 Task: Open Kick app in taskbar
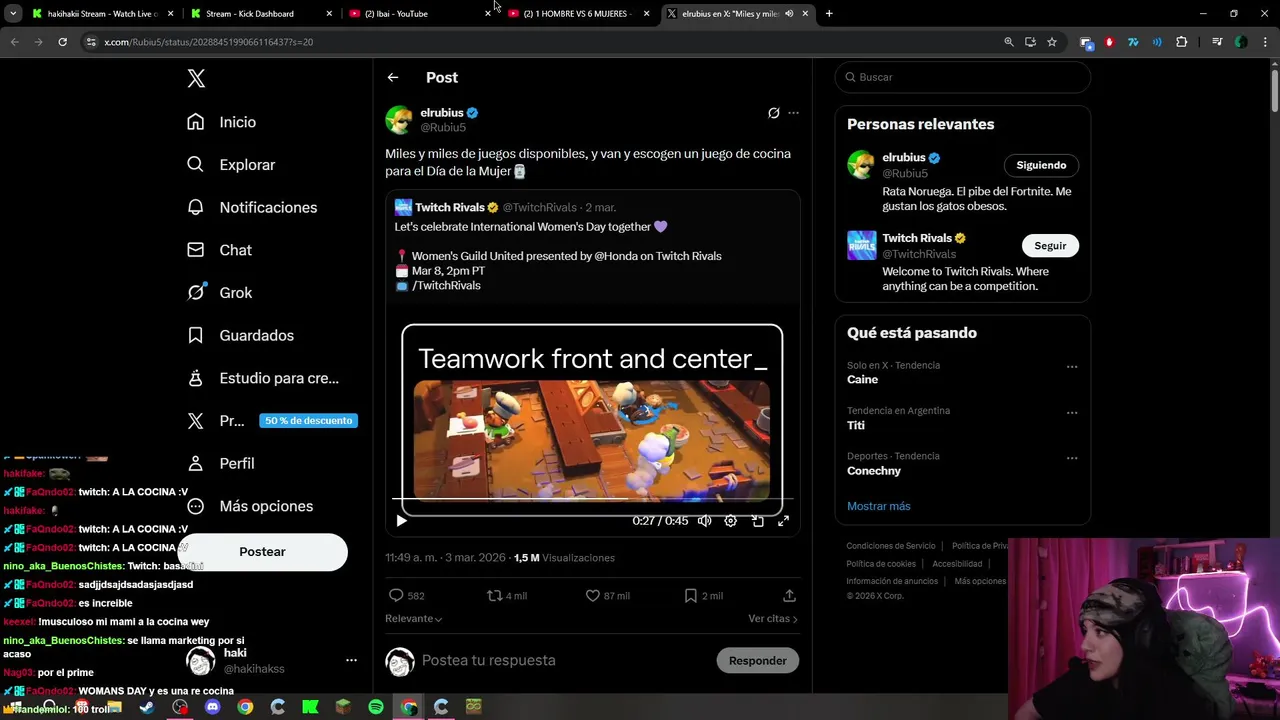point(310,707)
